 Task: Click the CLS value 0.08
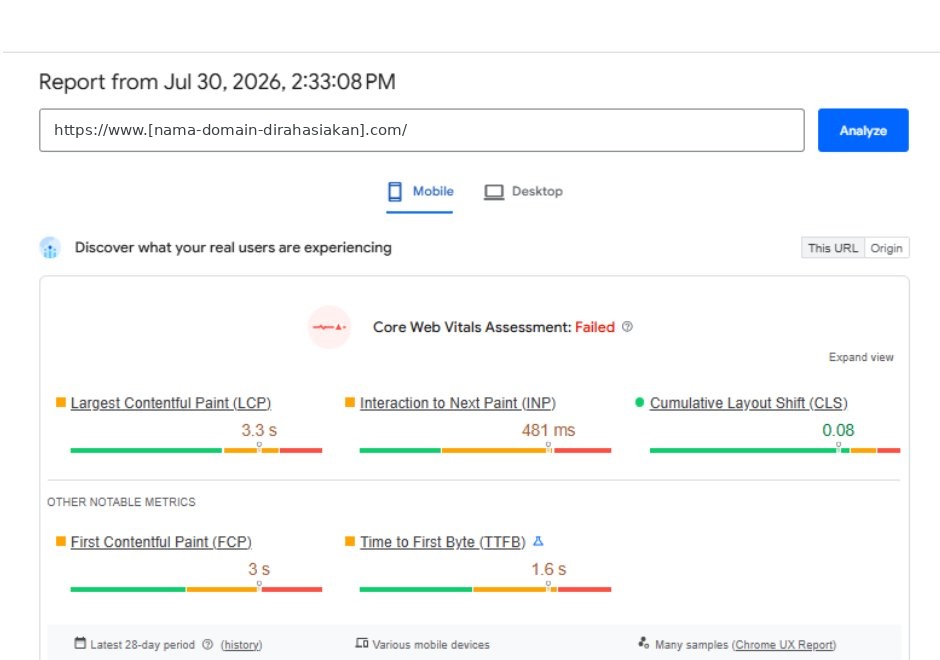click(x=838, y=430)
